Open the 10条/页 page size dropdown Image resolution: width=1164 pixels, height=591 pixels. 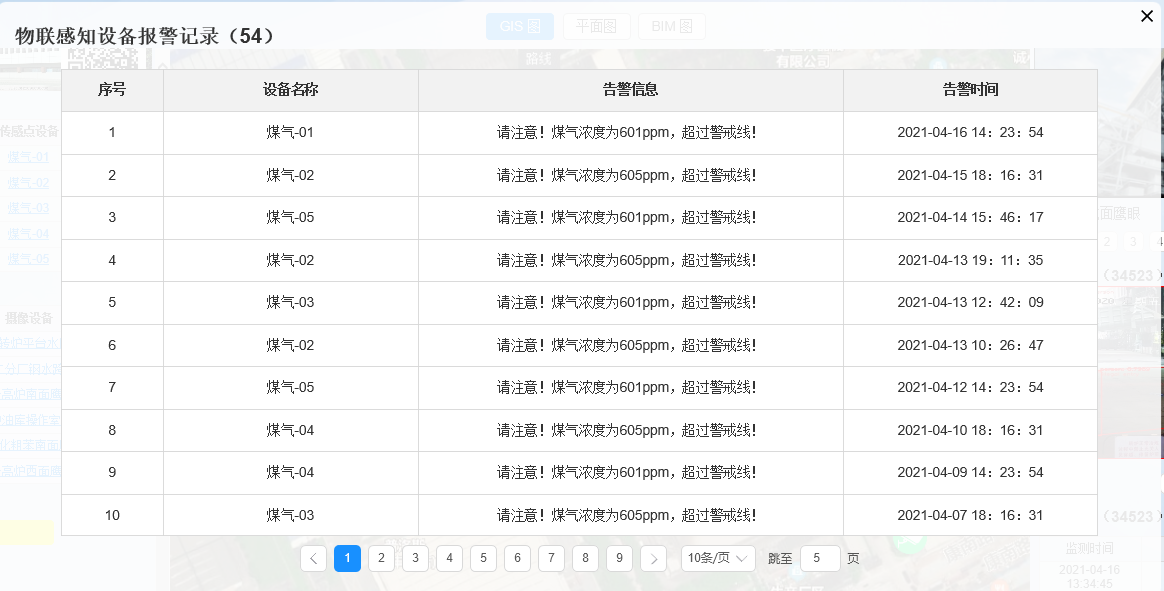pos(718,558)
